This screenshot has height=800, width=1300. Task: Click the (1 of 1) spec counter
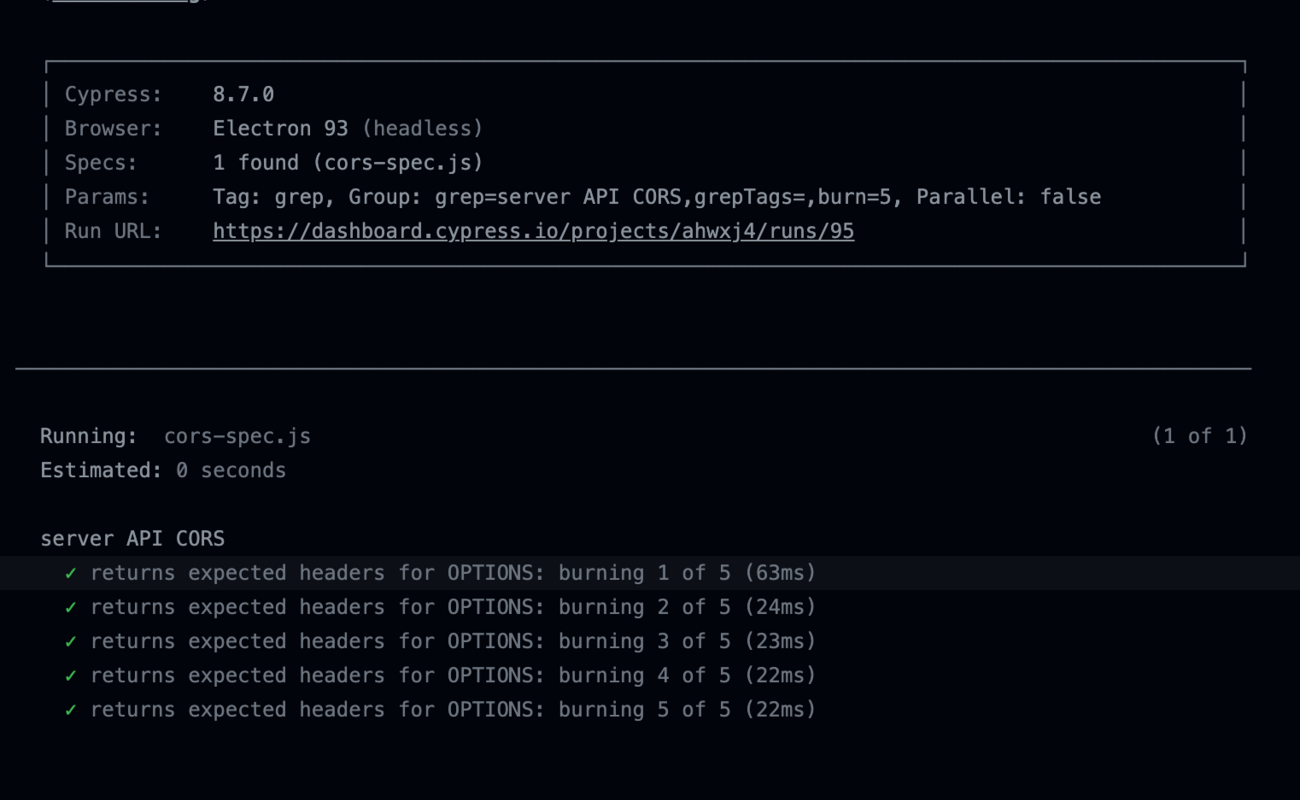point(1199,436)
